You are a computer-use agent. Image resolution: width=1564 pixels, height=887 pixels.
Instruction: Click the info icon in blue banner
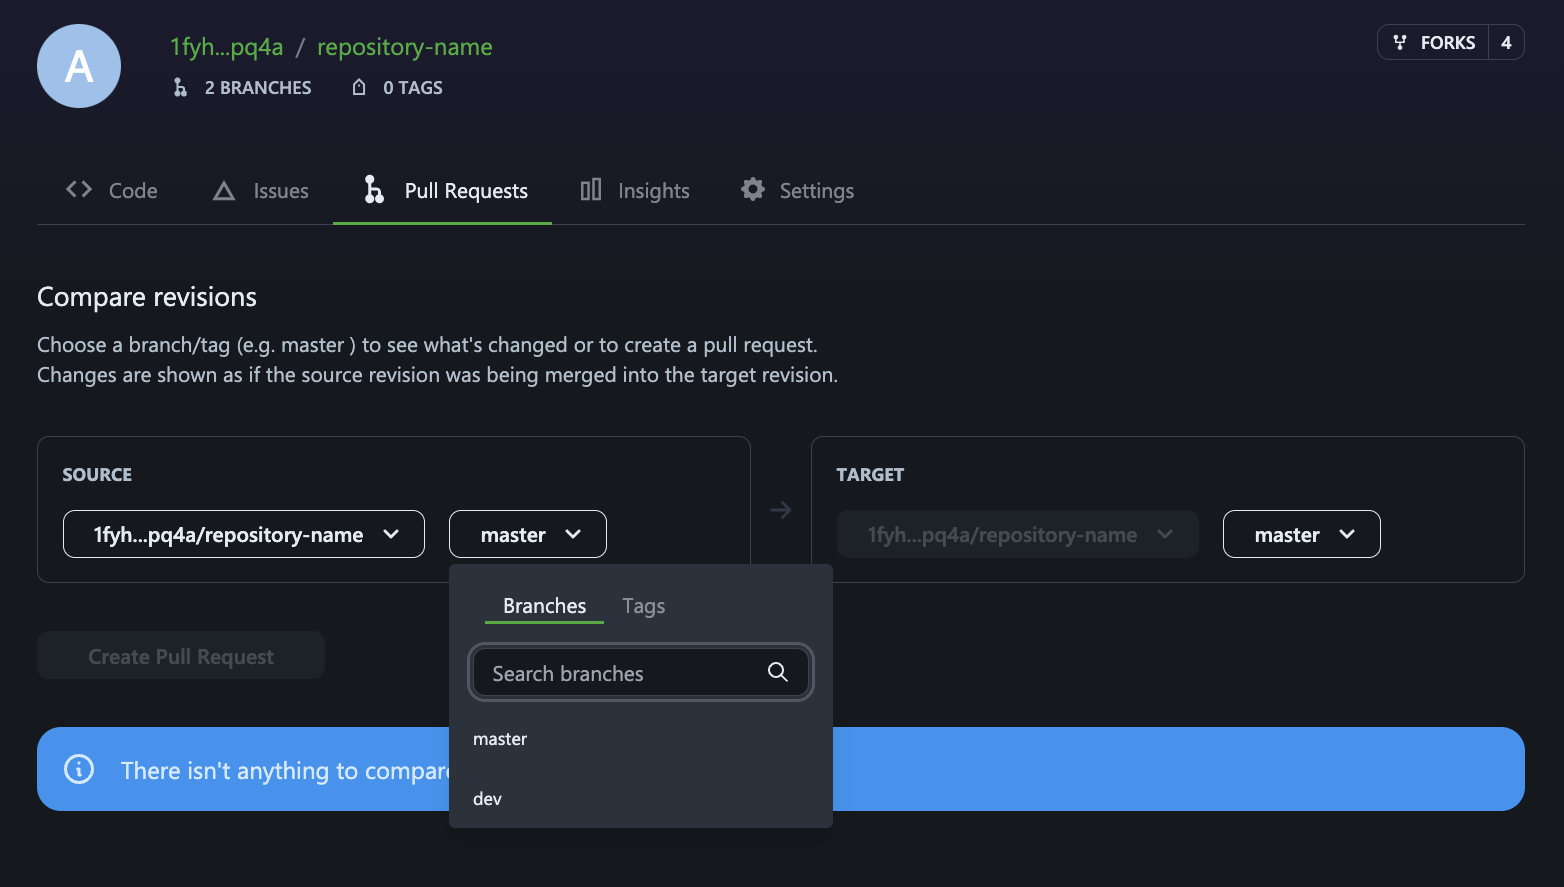point(79,769)
